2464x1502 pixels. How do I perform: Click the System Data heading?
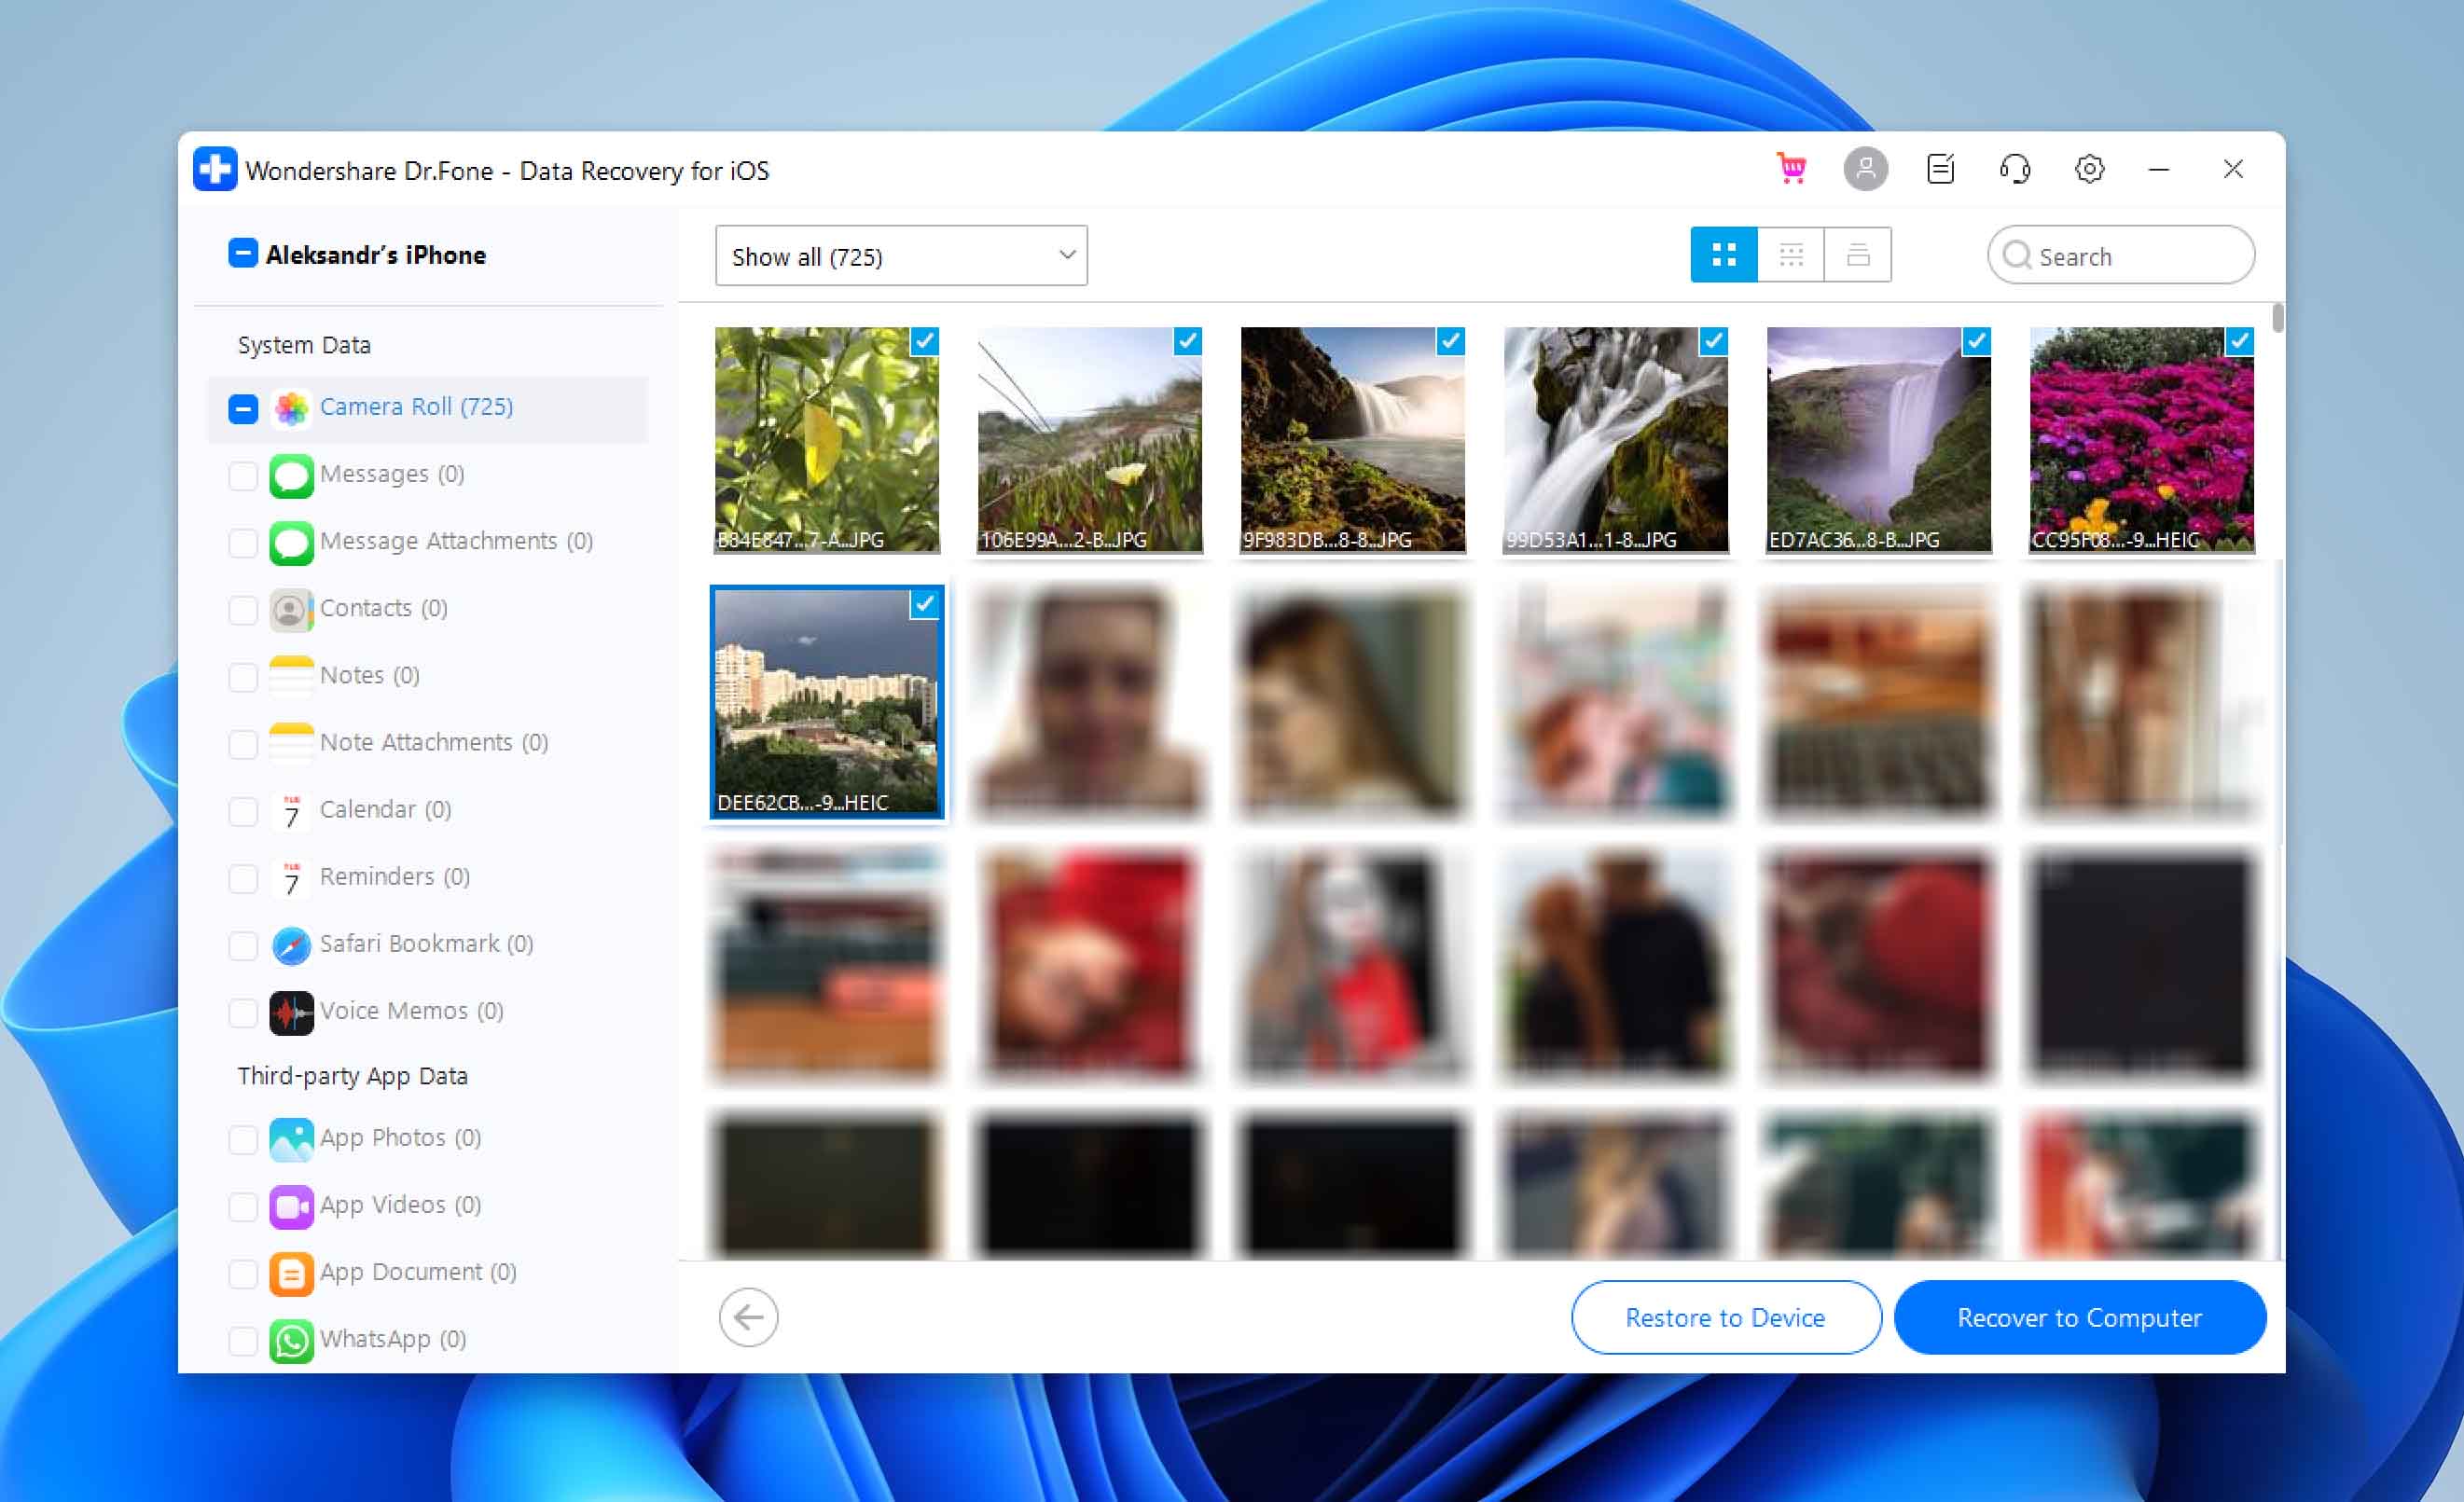304,344
